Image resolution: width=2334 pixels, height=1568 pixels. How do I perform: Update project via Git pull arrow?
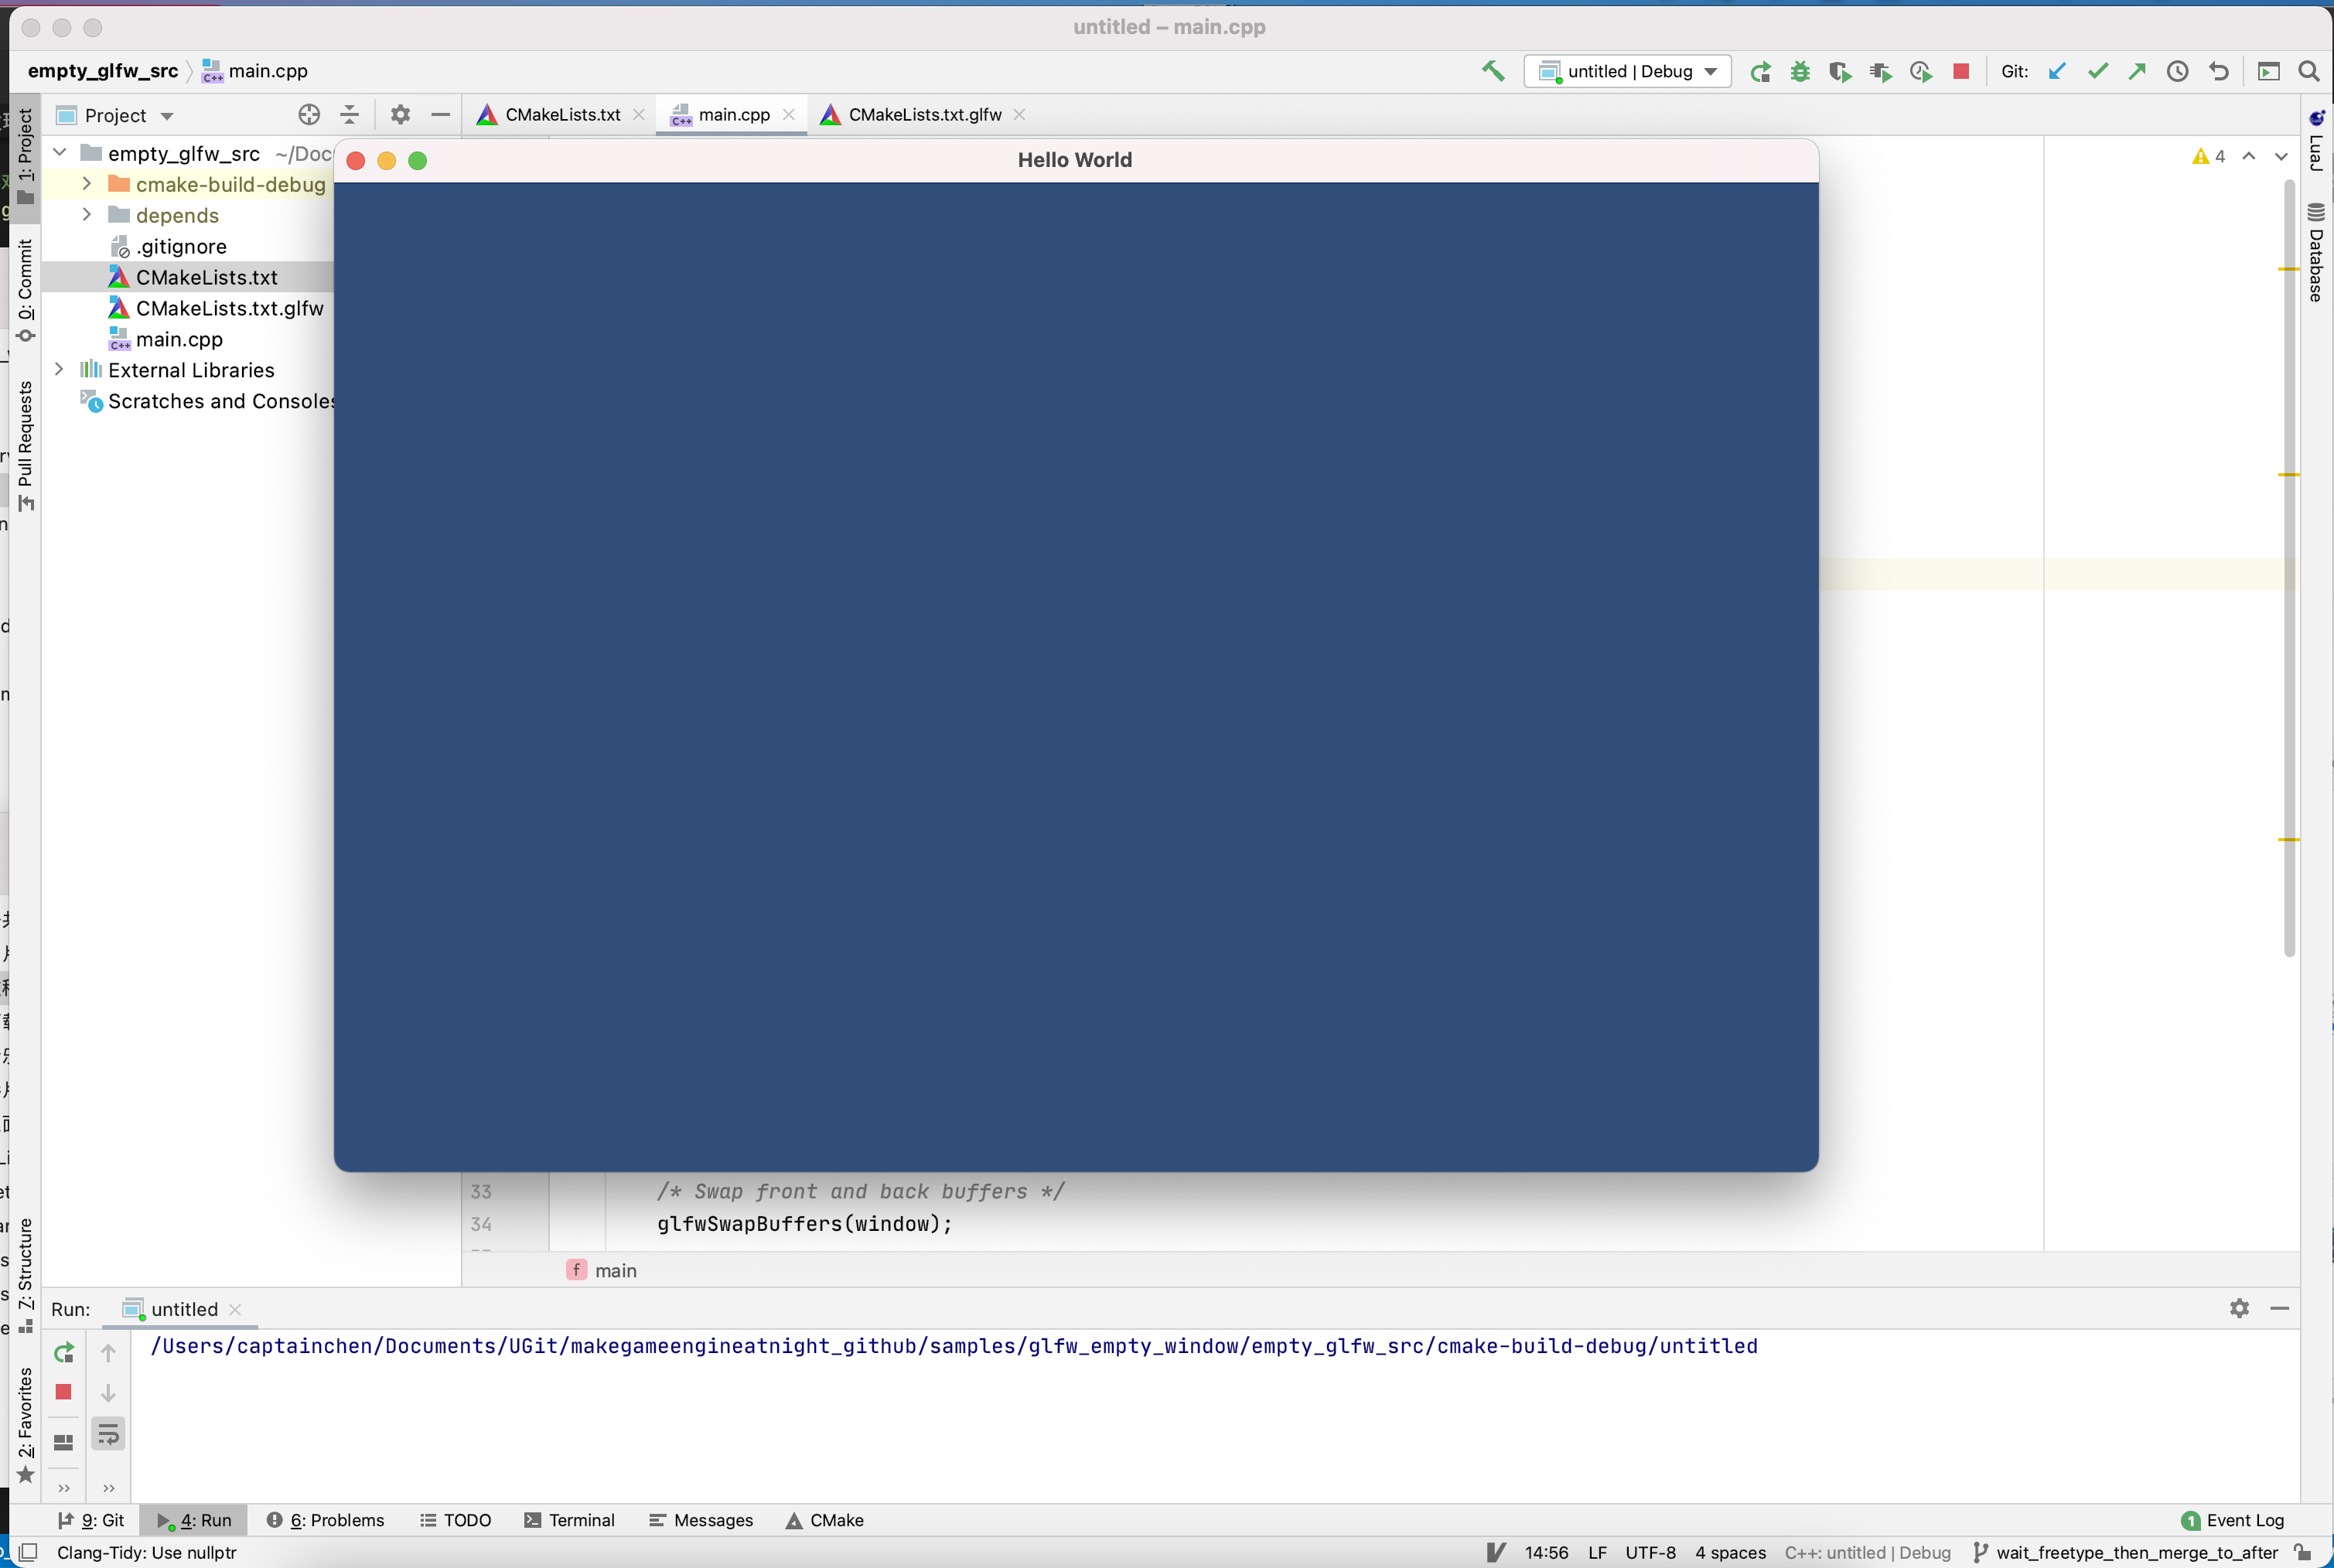(x=2058, y=71)
